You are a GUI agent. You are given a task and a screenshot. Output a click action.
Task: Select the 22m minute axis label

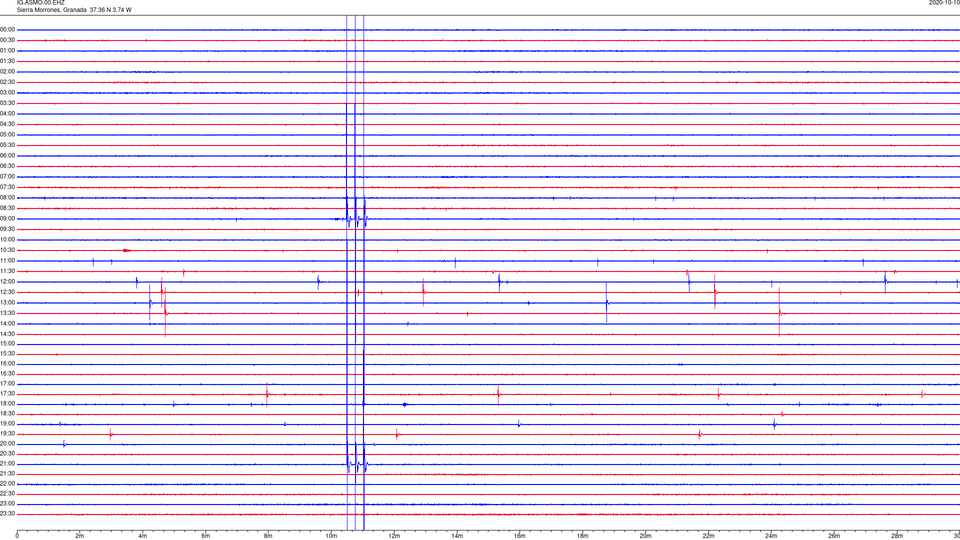click(x=708, y=536)
